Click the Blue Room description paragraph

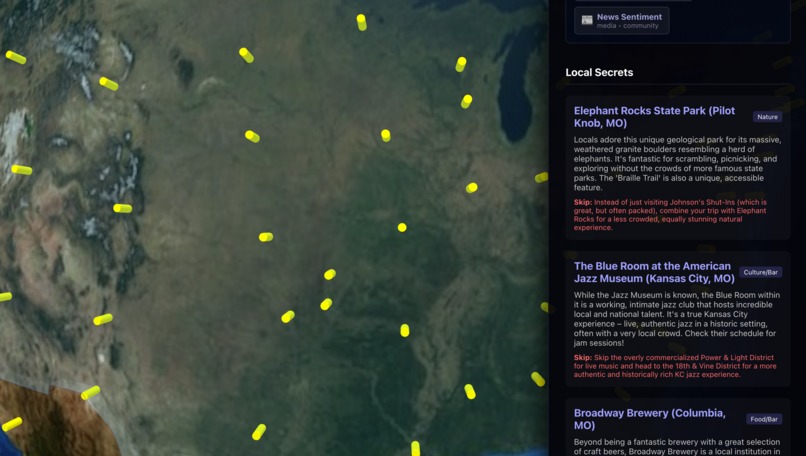pos(676,319)
